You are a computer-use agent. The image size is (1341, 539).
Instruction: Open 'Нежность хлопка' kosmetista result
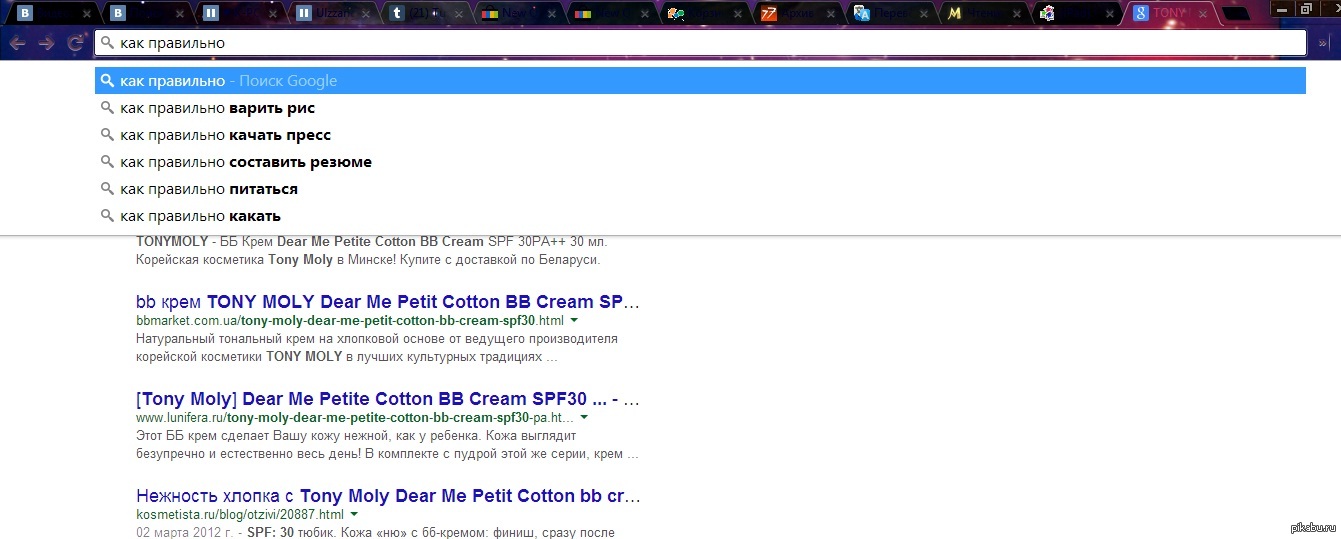click(387, 495)
